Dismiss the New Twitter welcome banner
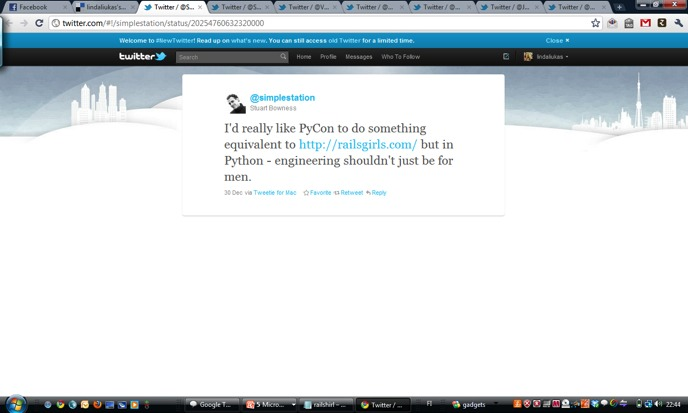 pos(557,40)
